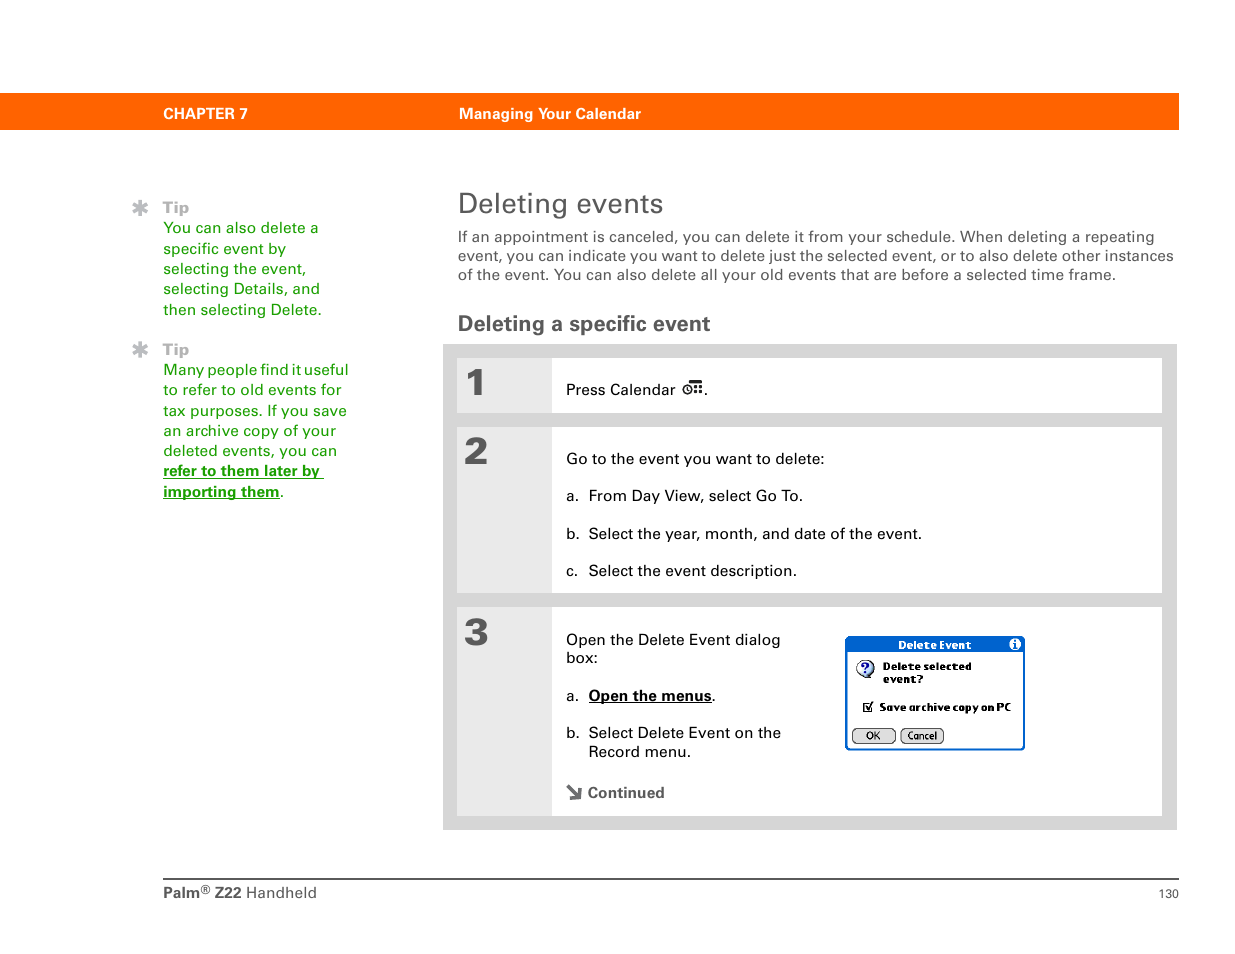Click the info icon in Delete Event dialog
Image resolution: width=1235 pixels, height=954 pixels.
1014,645
